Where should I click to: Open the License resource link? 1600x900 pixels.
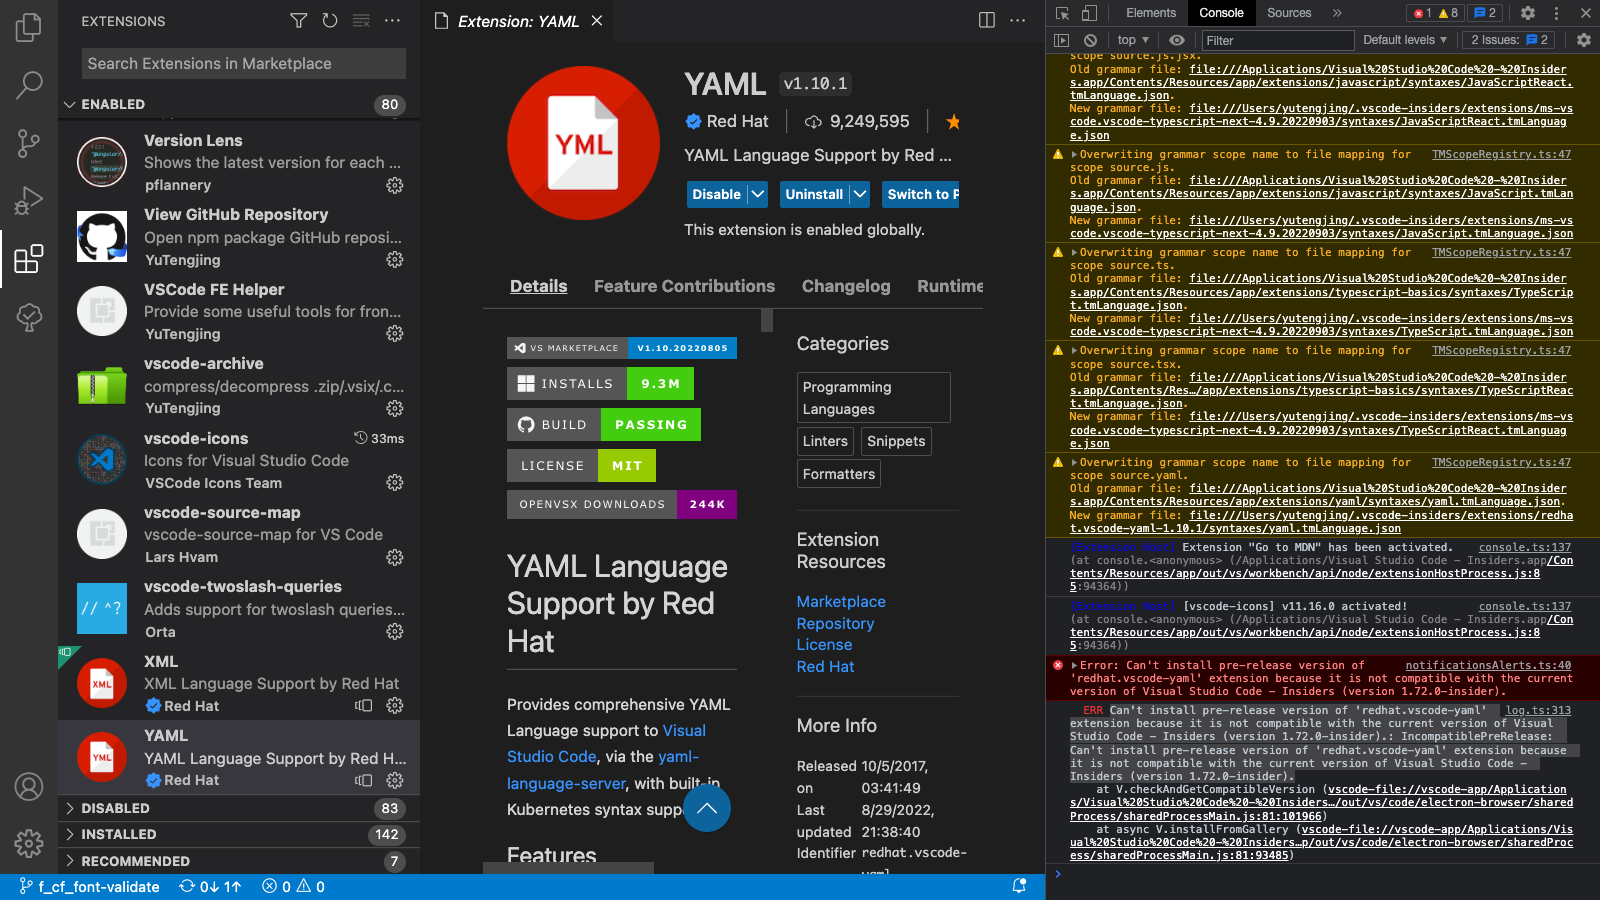tap(824, 645)
